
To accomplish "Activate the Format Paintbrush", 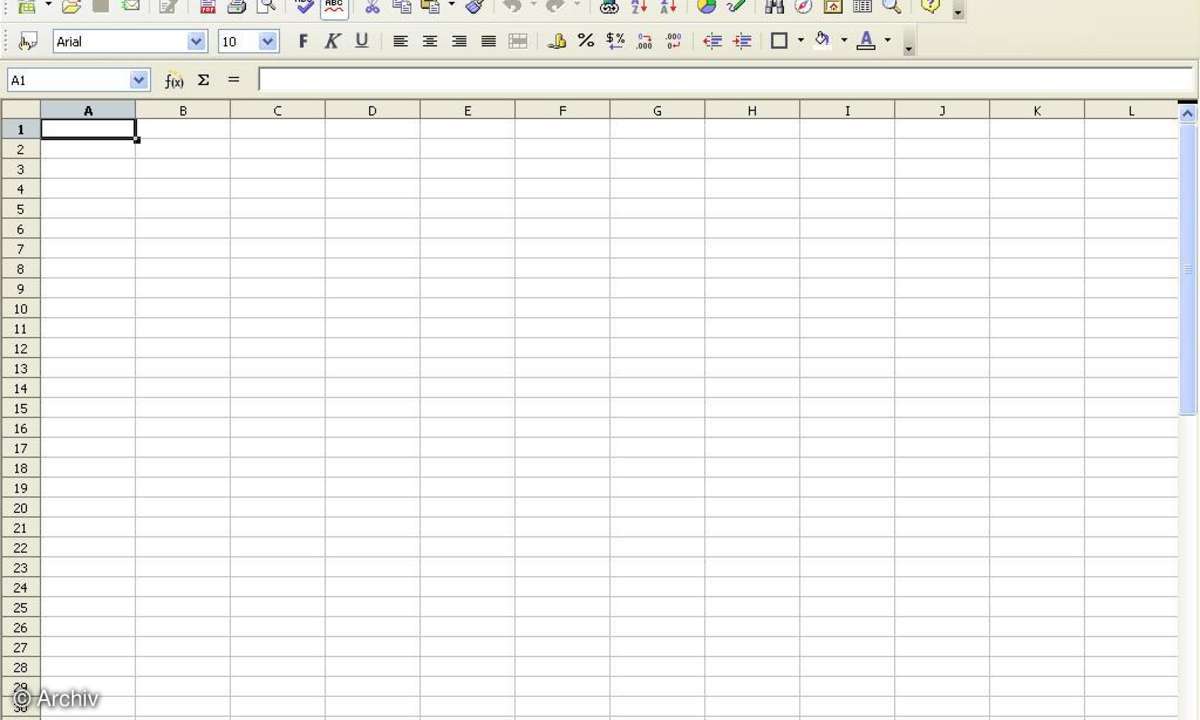I will coord(475,6).
